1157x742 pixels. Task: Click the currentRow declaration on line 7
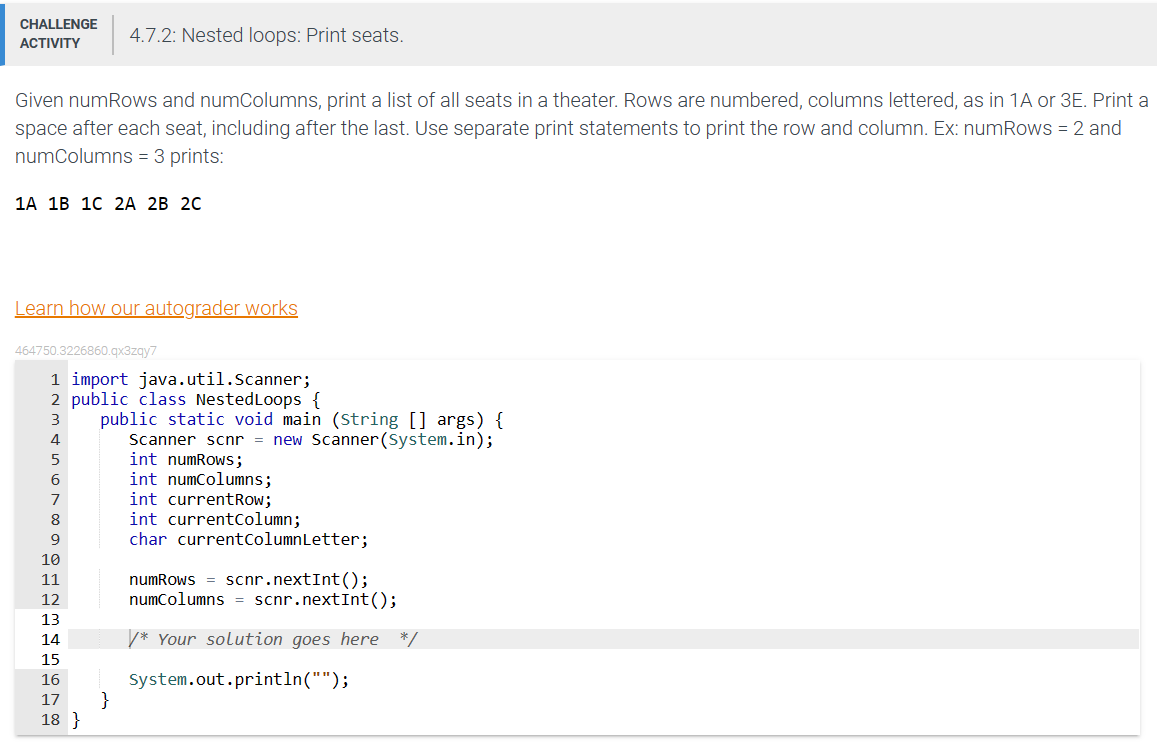point(200,499)
